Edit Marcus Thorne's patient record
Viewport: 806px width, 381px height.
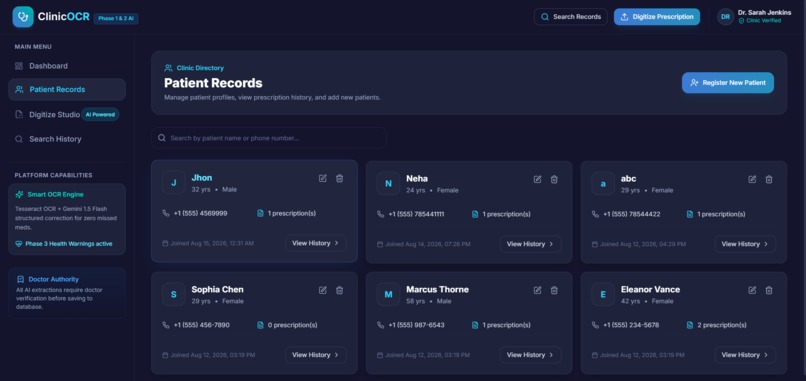coord(538,290)
